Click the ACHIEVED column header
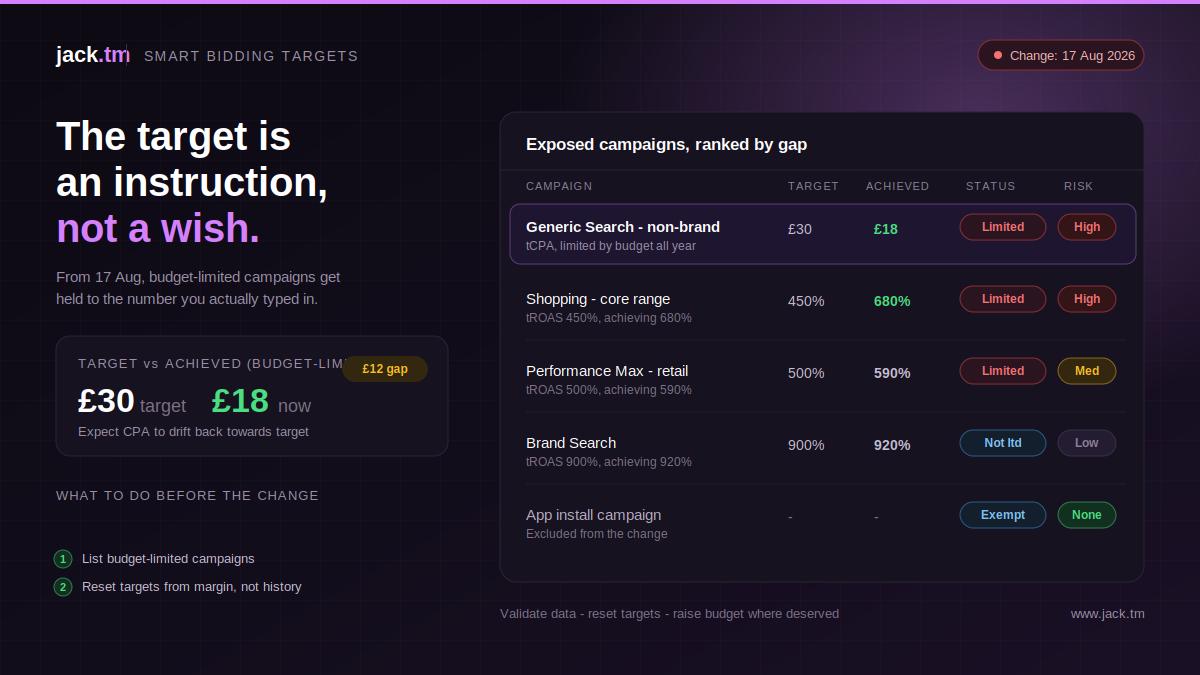Screen dimensions: 1200x675 pos(897,186)
